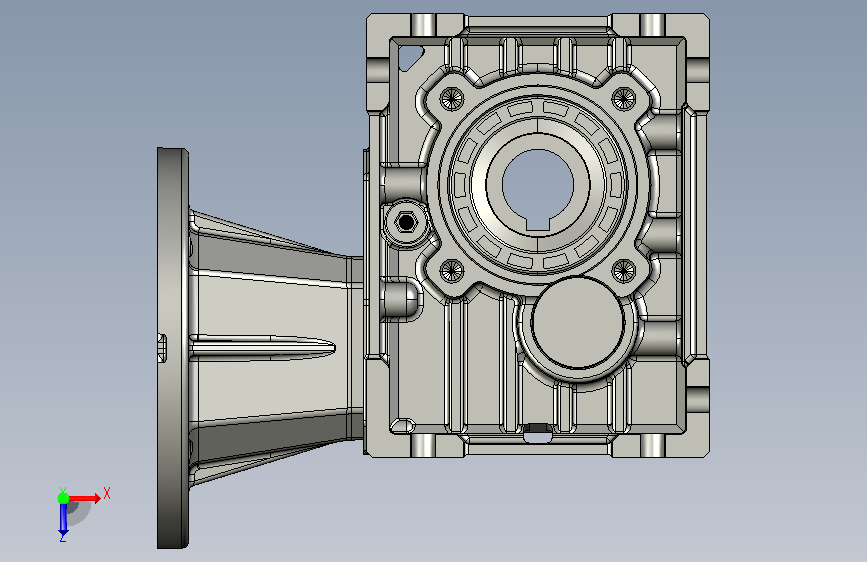Select the keyway slot under the bore
This screenshot has width=867, height=562.
coord(537,224)
